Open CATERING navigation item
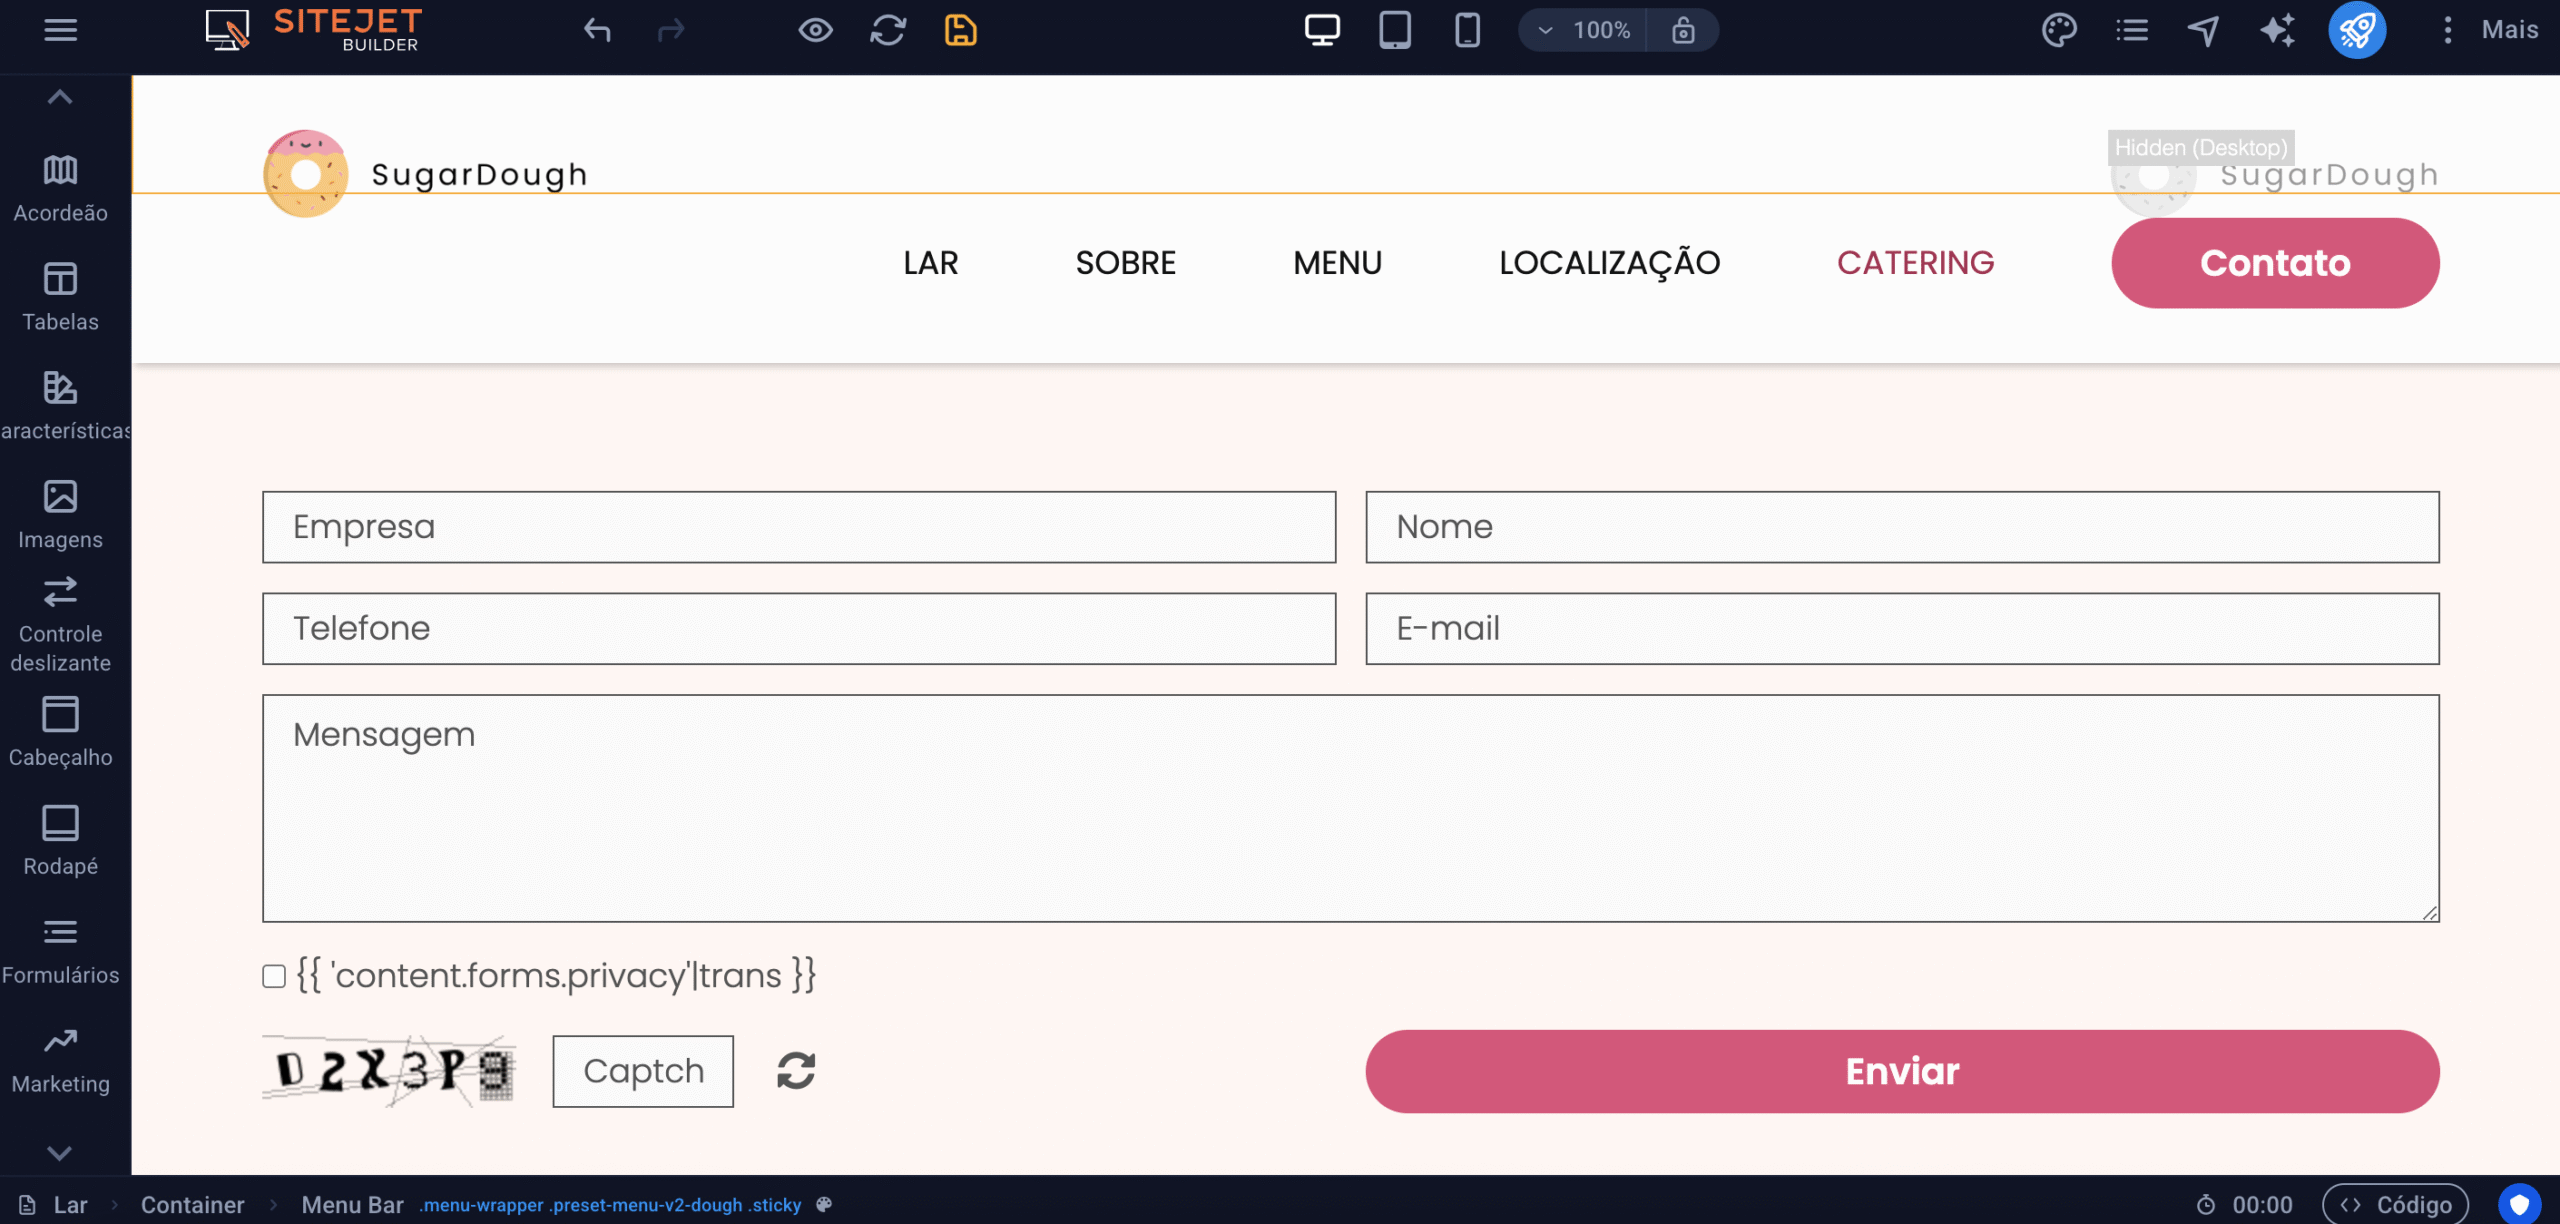The width and height of the screenshot is (2560, 1224). [1915, 263]
